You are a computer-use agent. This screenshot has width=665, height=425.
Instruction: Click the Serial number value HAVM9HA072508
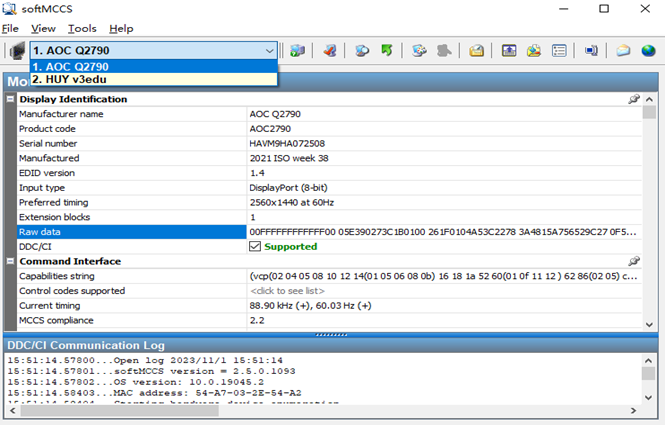pyautogui.click(x=287, y=143)
